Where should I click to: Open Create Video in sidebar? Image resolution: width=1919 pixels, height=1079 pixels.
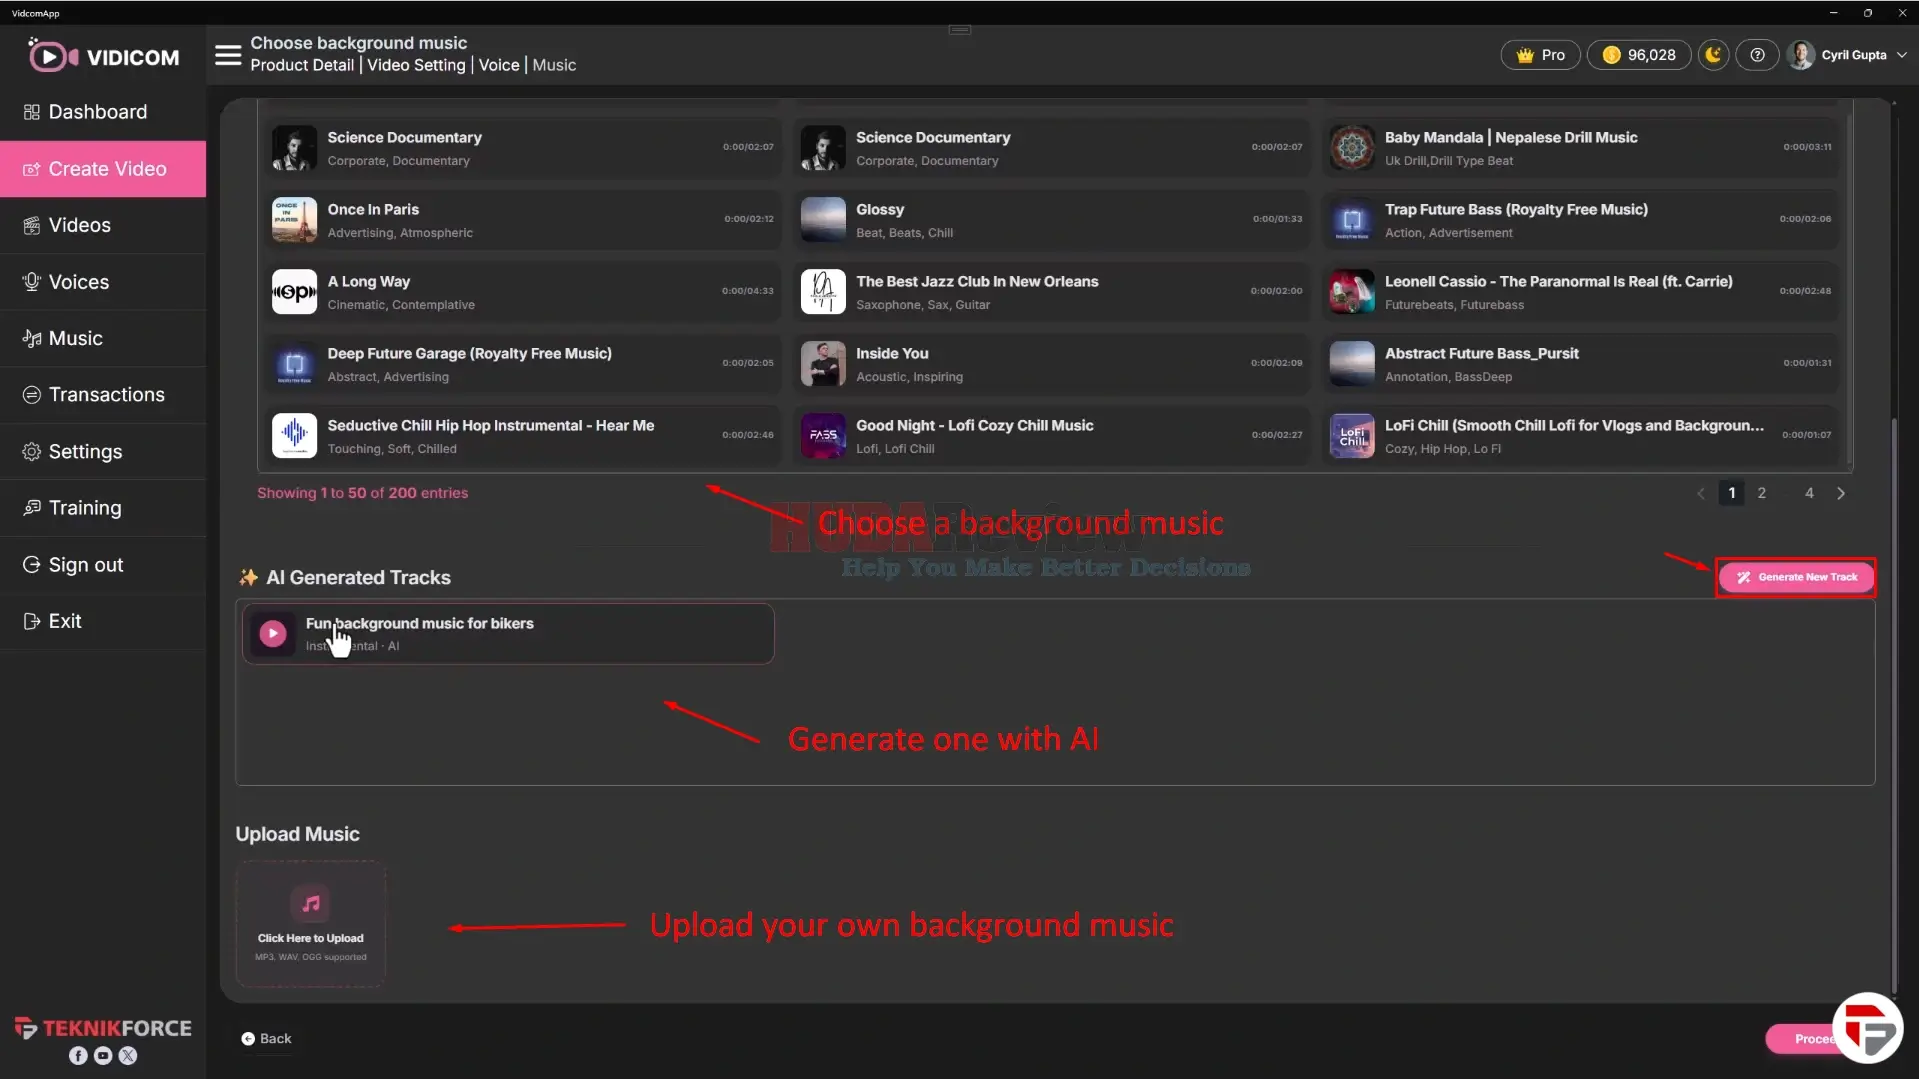coord(103,169)
